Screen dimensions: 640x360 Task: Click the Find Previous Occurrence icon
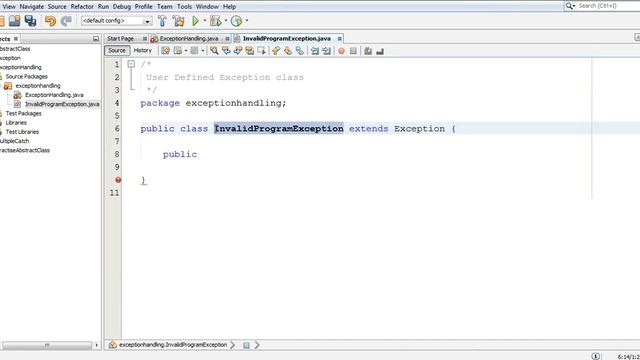226,51
